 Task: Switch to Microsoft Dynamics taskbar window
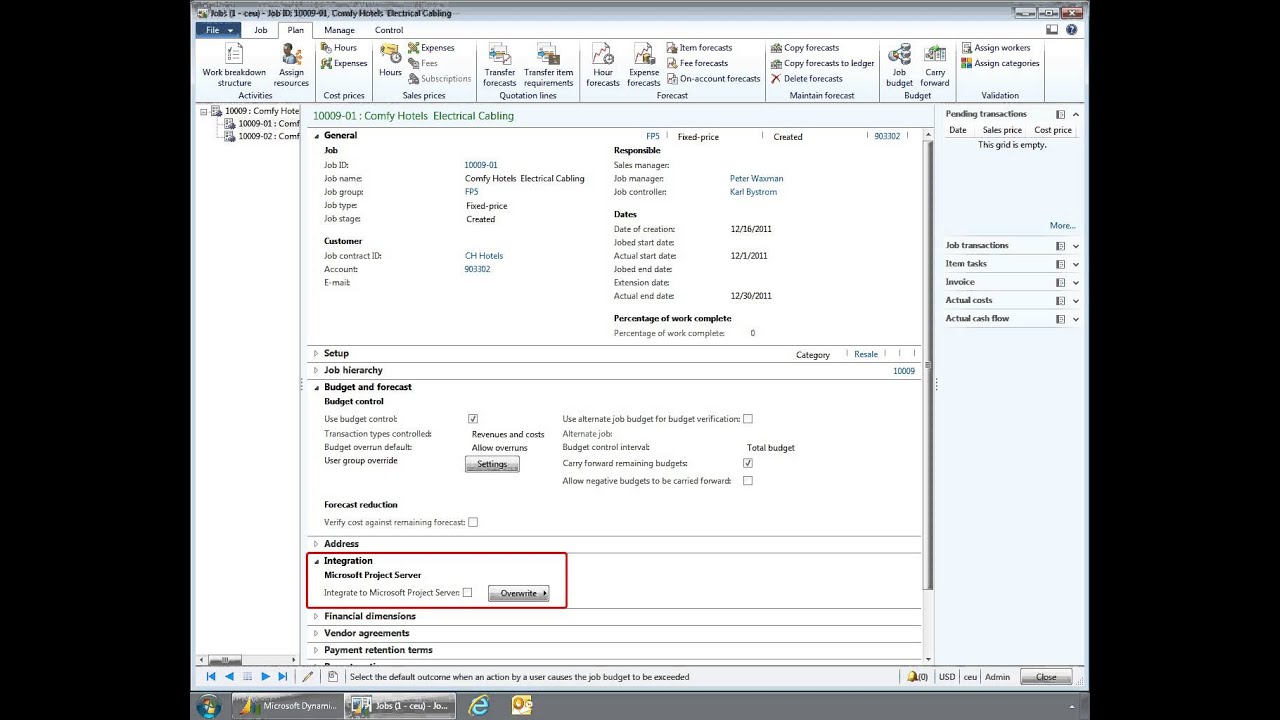tap(288, 706)
